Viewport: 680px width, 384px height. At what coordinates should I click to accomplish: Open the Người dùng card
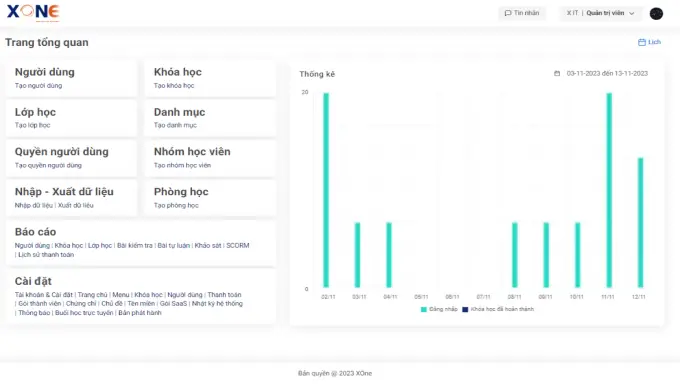pos(72,78)
